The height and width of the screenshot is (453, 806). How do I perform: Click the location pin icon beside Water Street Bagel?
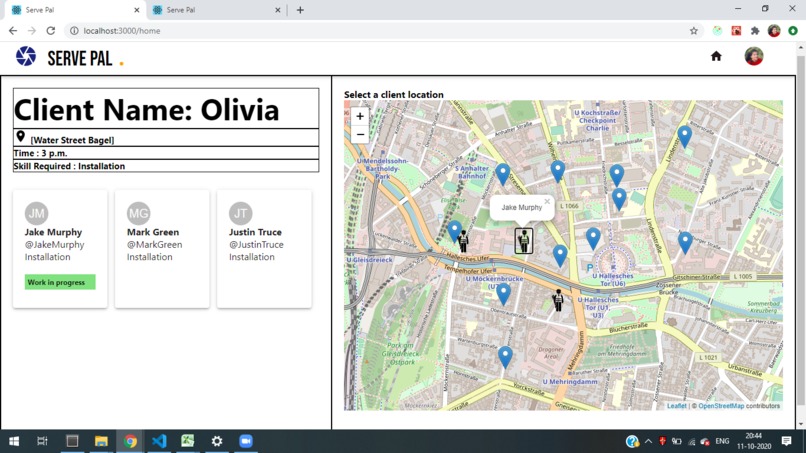tap(21, 137)
